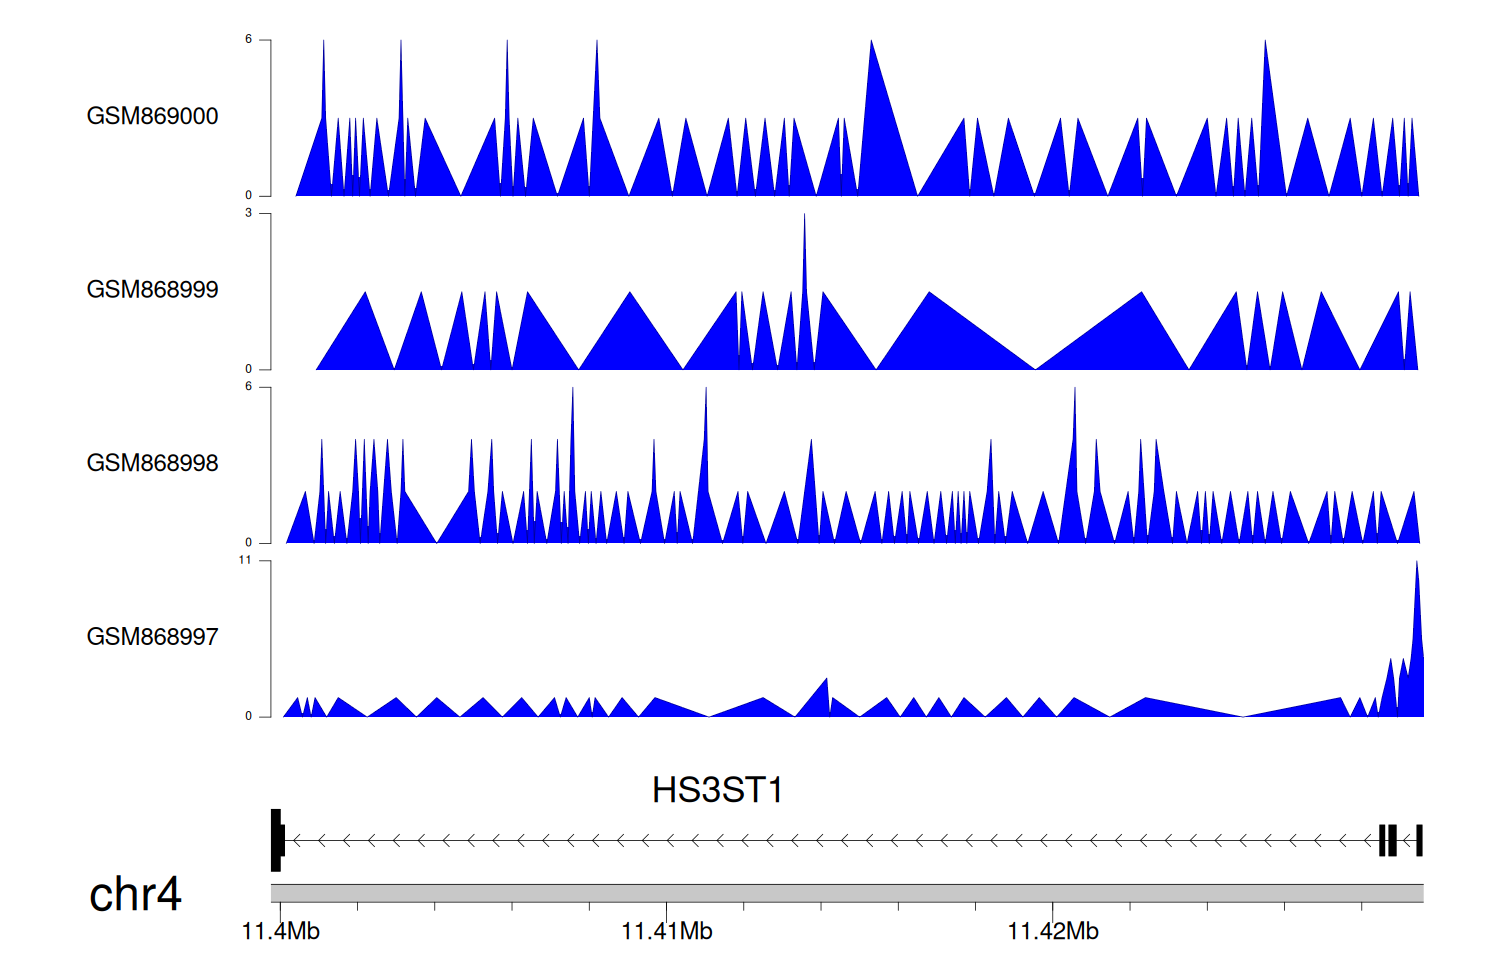Click the rightmost thin exon of HS3ST1

[1418, 840]
